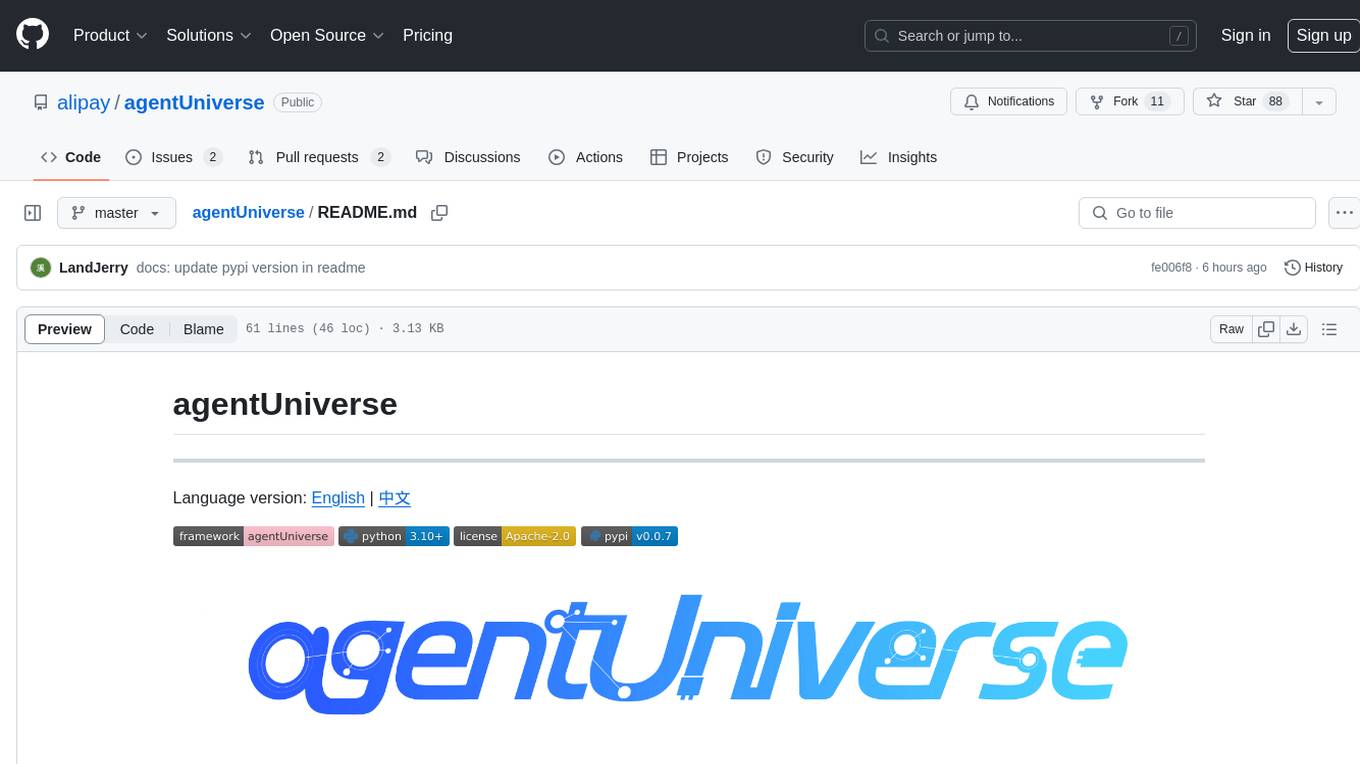Switch to the Code view
This screenshot has width=1360, height=764.
(137, 329)
